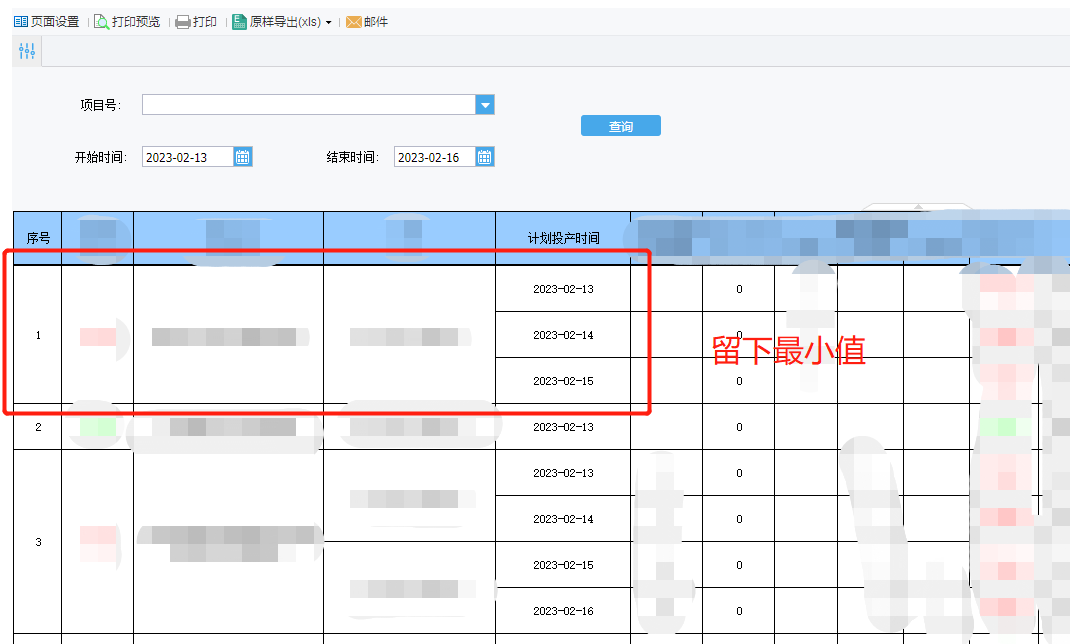The width and height of the screenshot is (1070, 644).
Task: Click 序号 cell 3
Action: tap(38, 542)
